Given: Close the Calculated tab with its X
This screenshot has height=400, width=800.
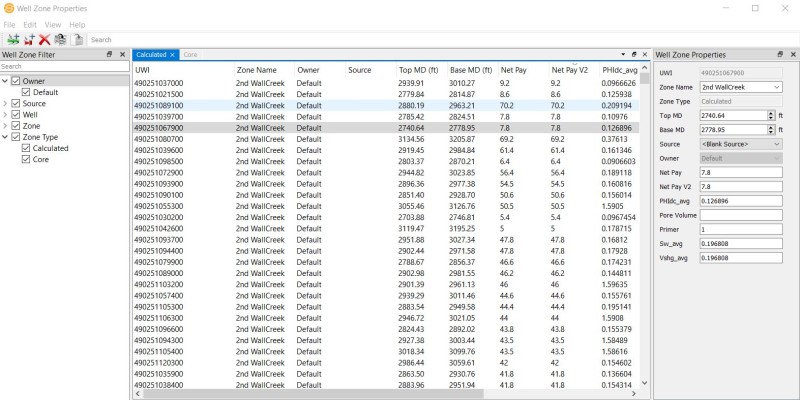Looking at the screenshot, I should click(x=172, y=55).
